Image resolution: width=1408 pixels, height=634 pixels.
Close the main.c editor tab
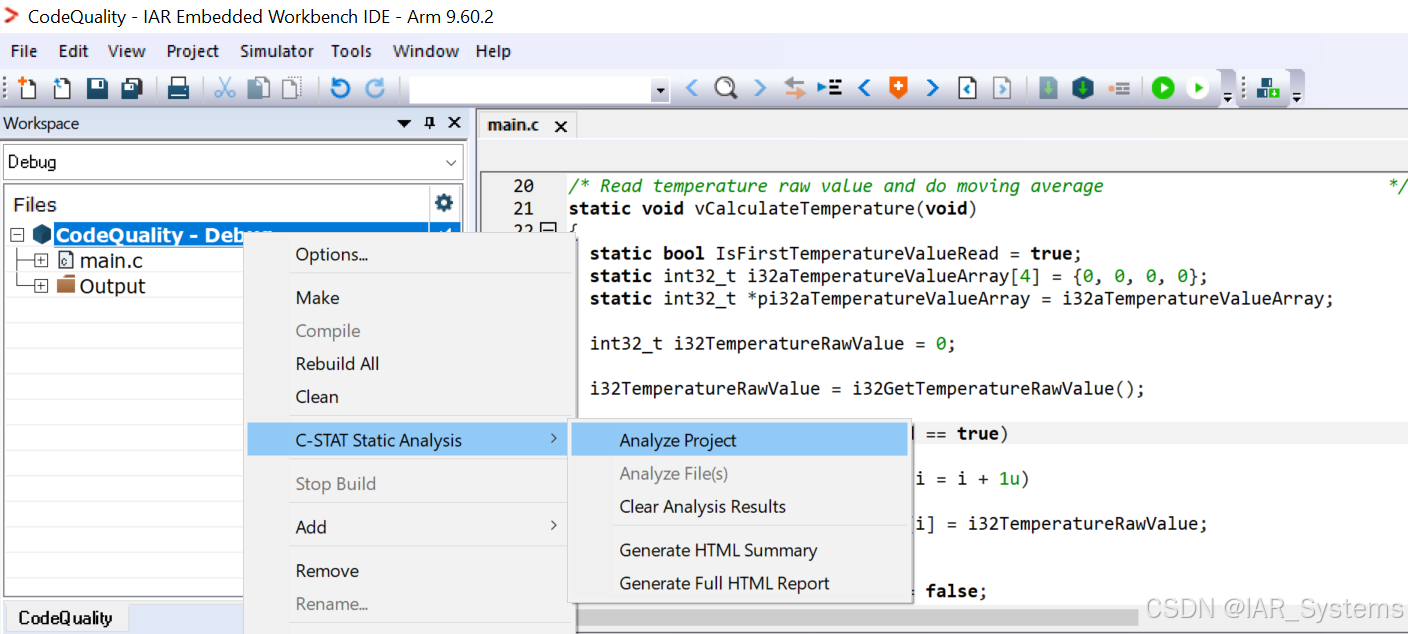[561, 126]
